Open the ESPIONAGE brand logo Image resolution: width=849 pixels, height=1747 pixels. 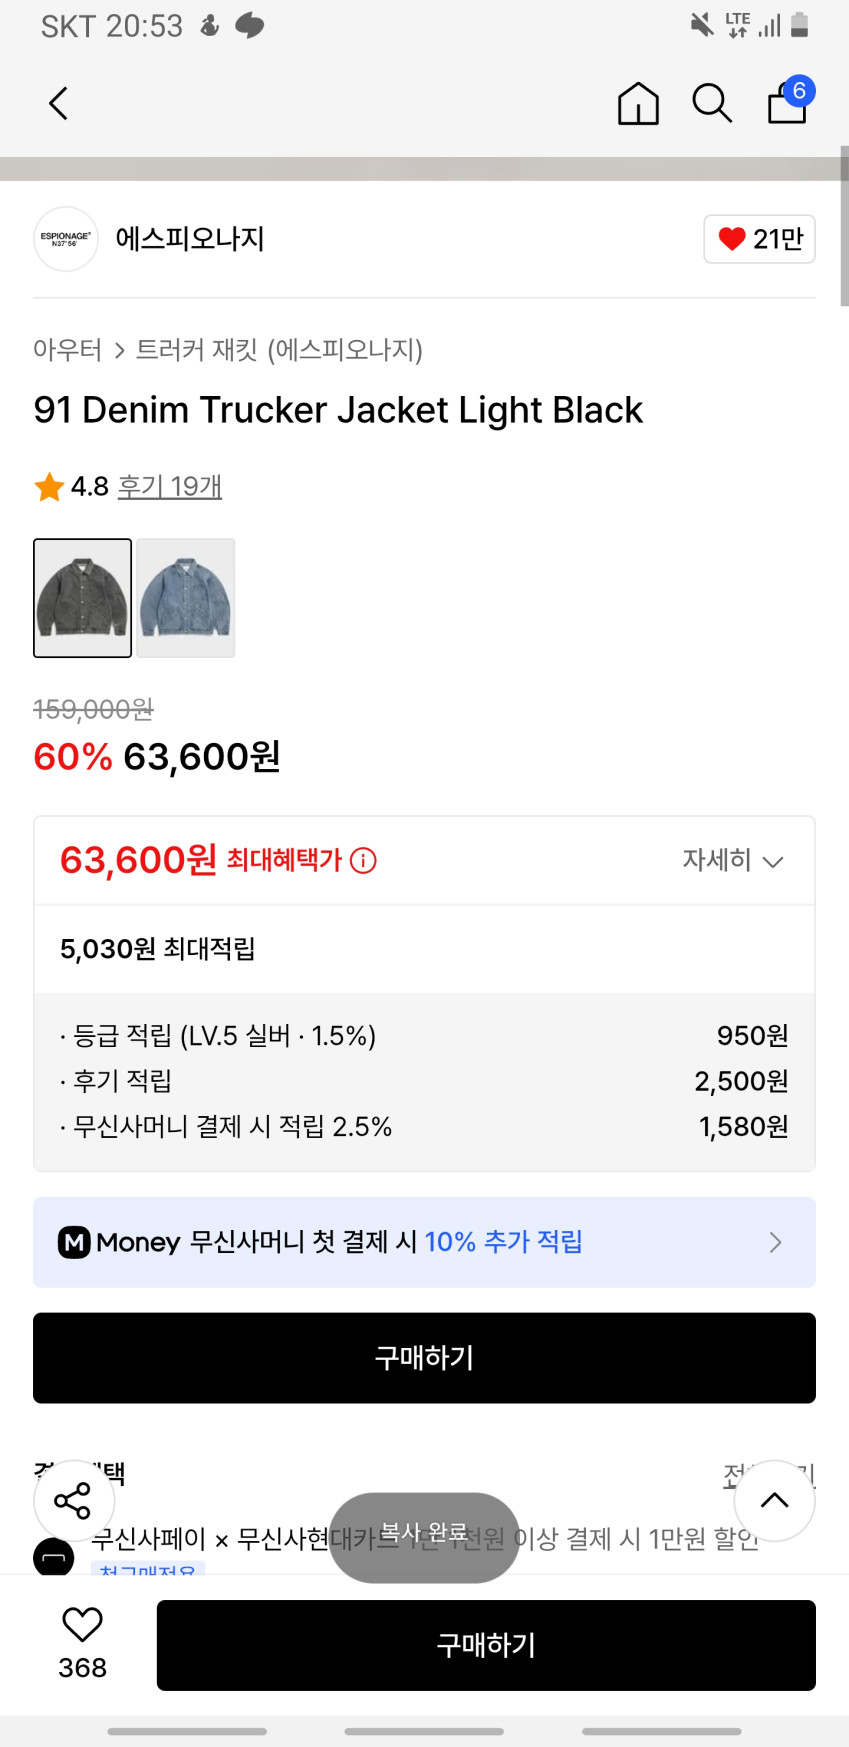tap(66, 239)
